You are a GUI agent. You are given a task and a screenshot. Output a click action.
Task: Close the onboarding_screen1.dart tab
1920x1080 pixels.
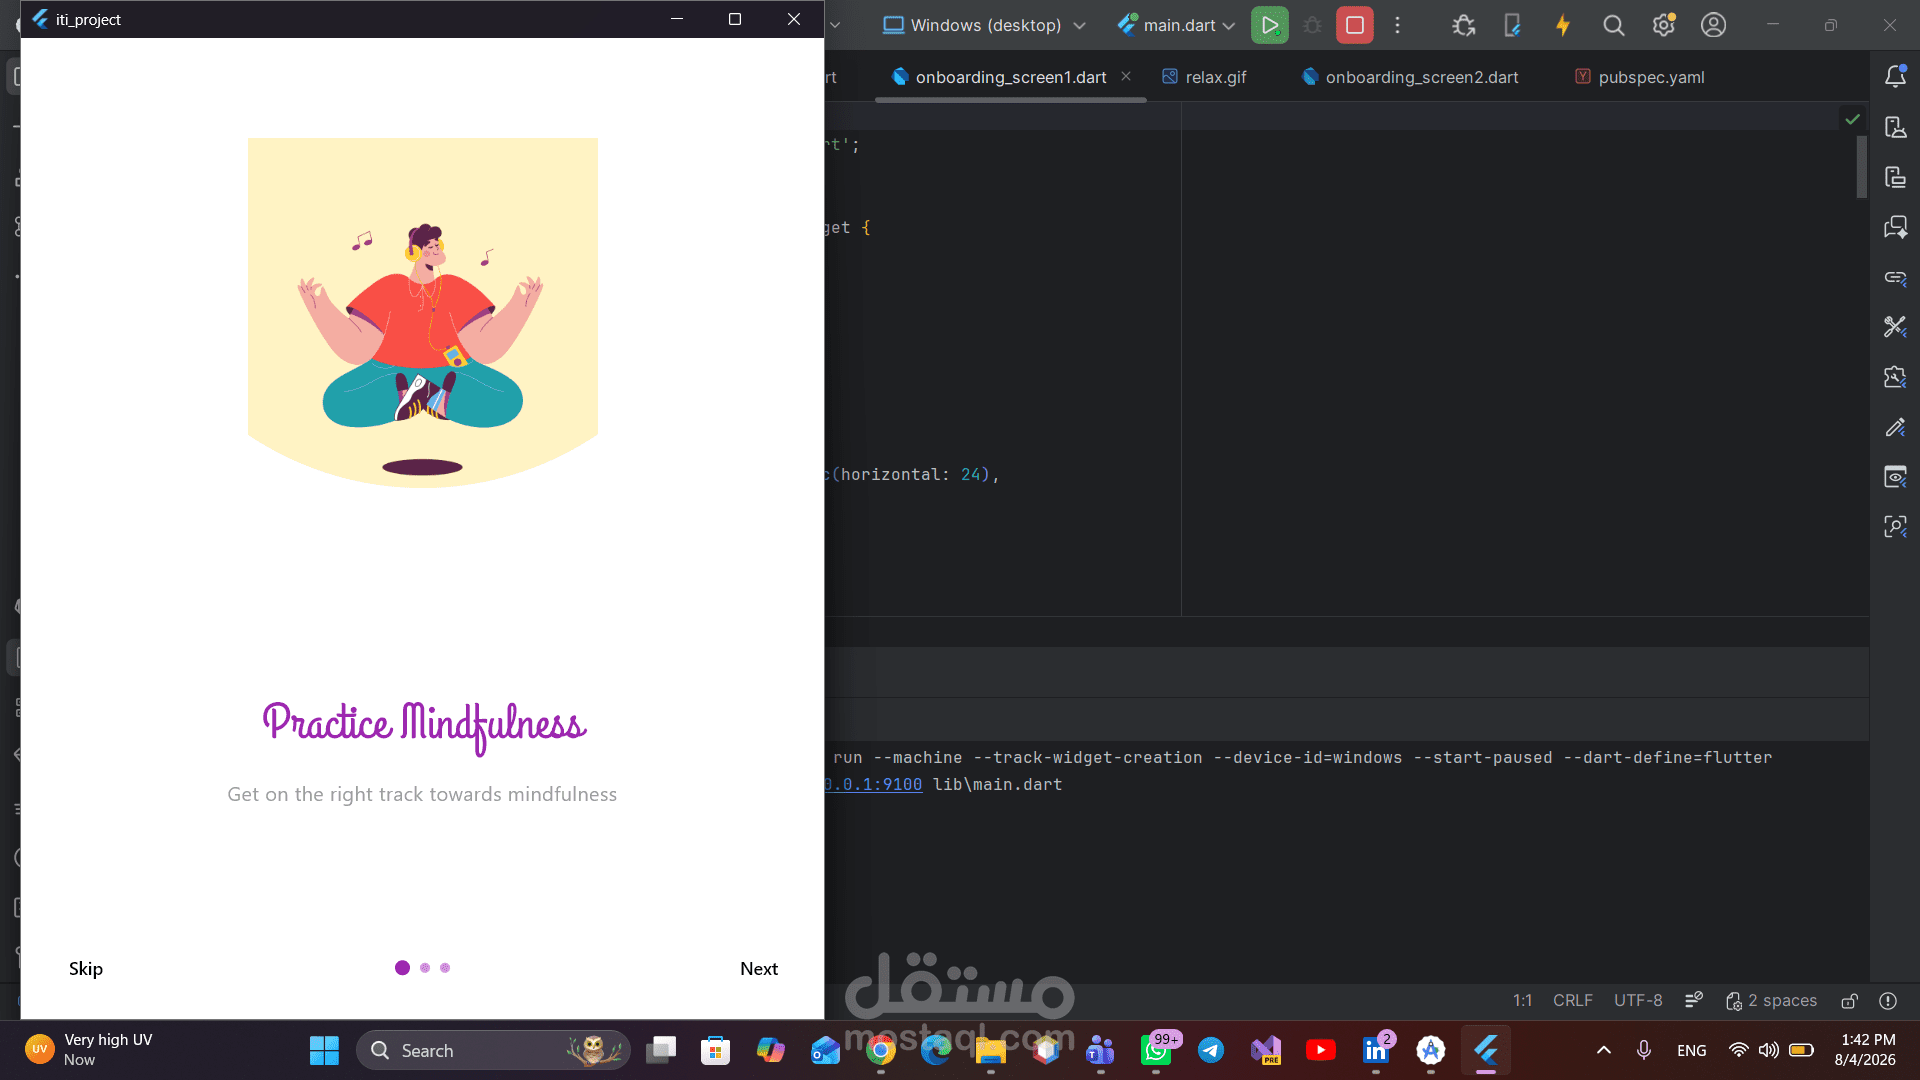(1126, 76)
